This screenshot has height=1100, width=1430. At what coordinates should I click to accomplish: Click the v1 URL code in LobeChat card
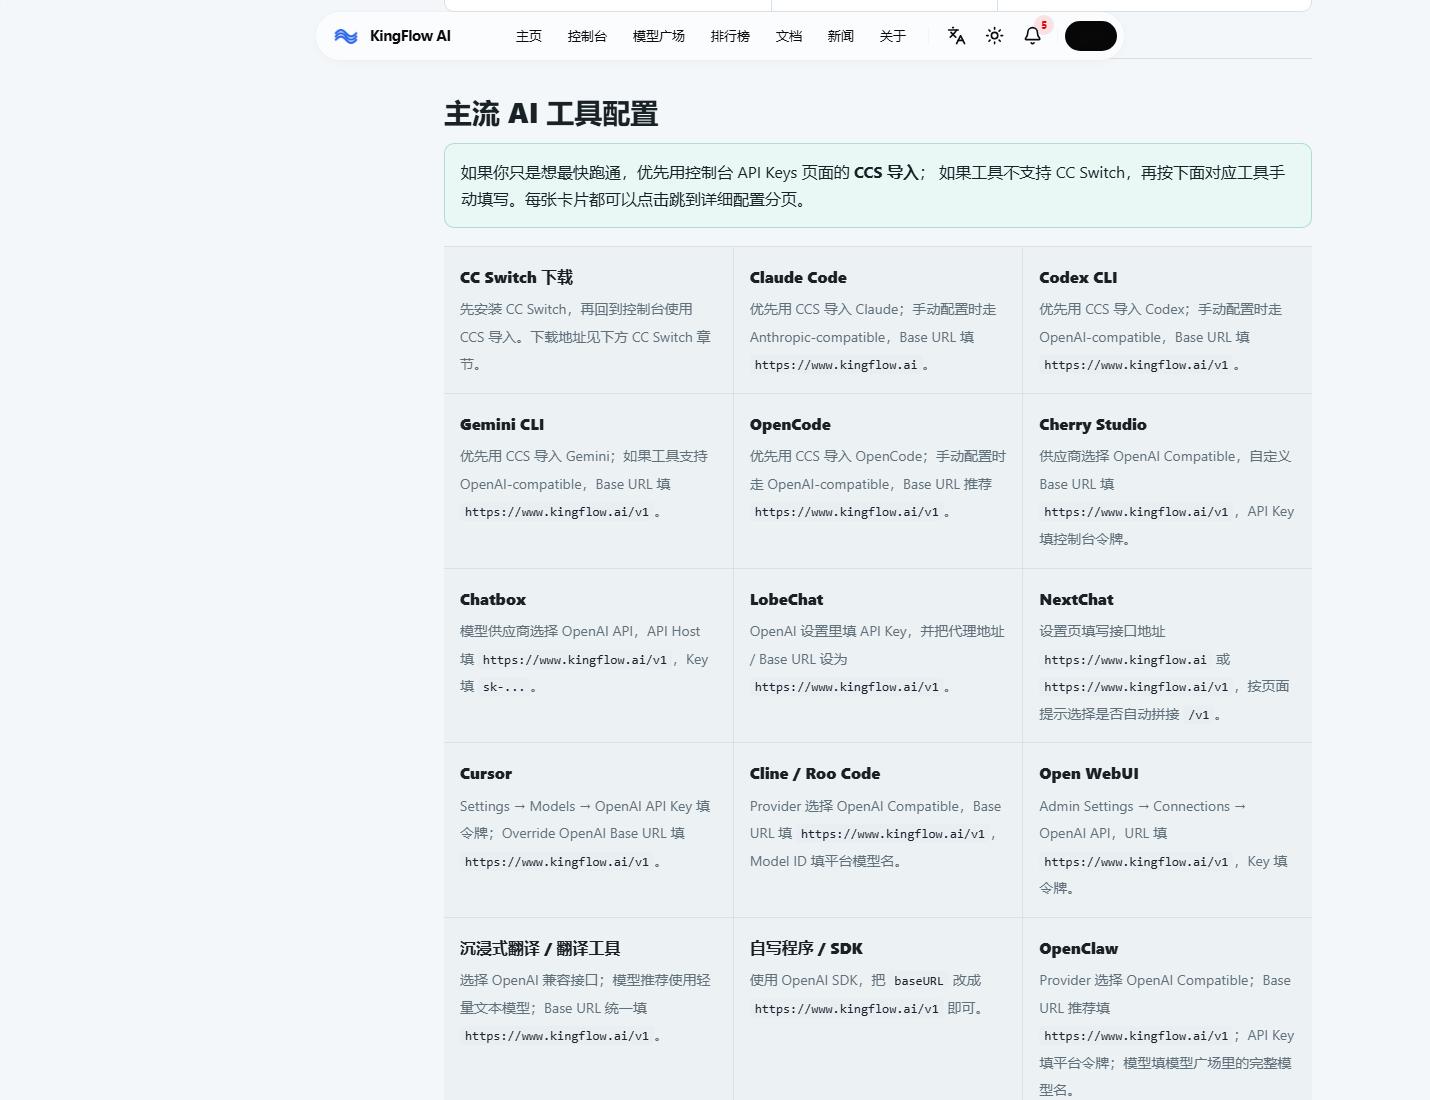pyautogui.click(x=847, y=687)
